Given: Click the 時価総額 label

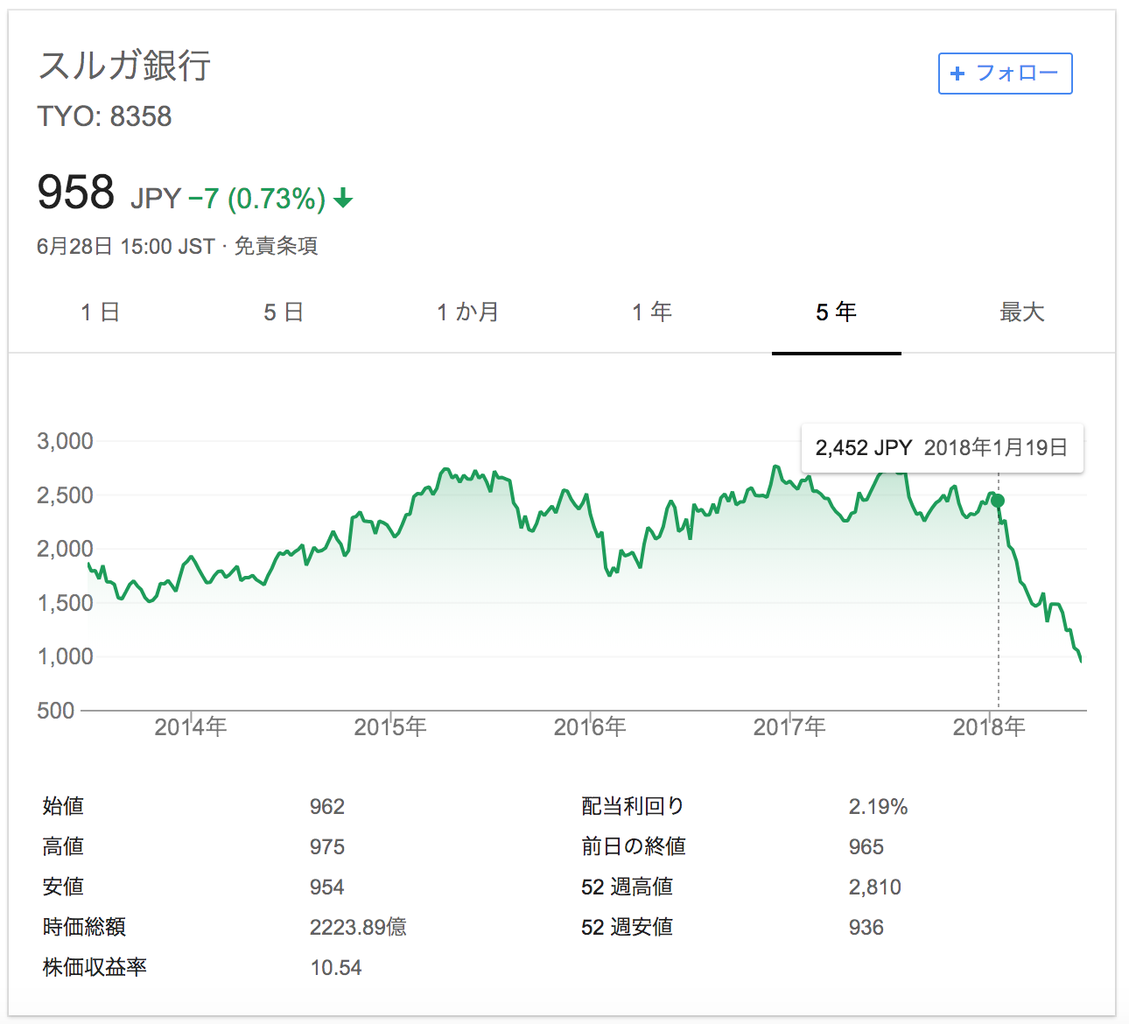Looking at the screenshot, I should pyautogui.click(x=84, y=928).
